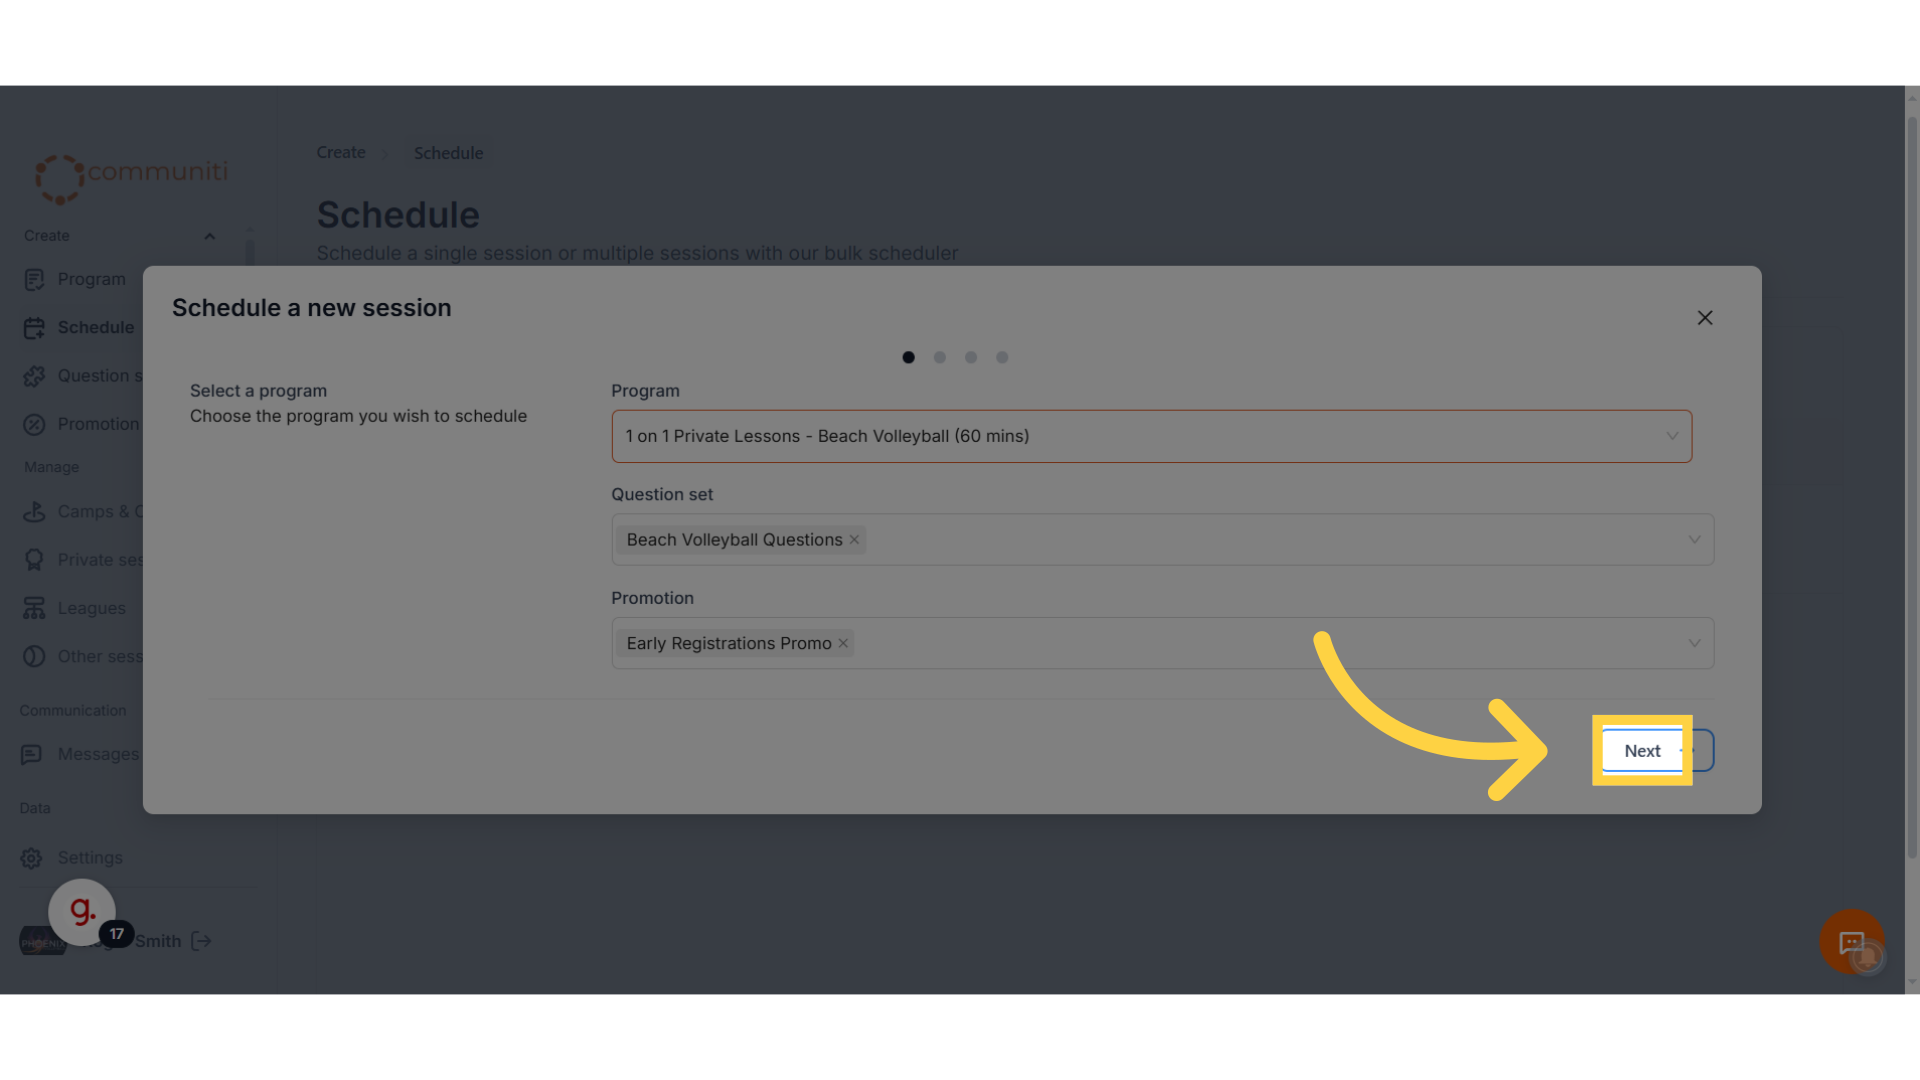Viewport: 1920px width, 1080px height.
Task: Open Program in the sidebar
Action: coord(91,279)
